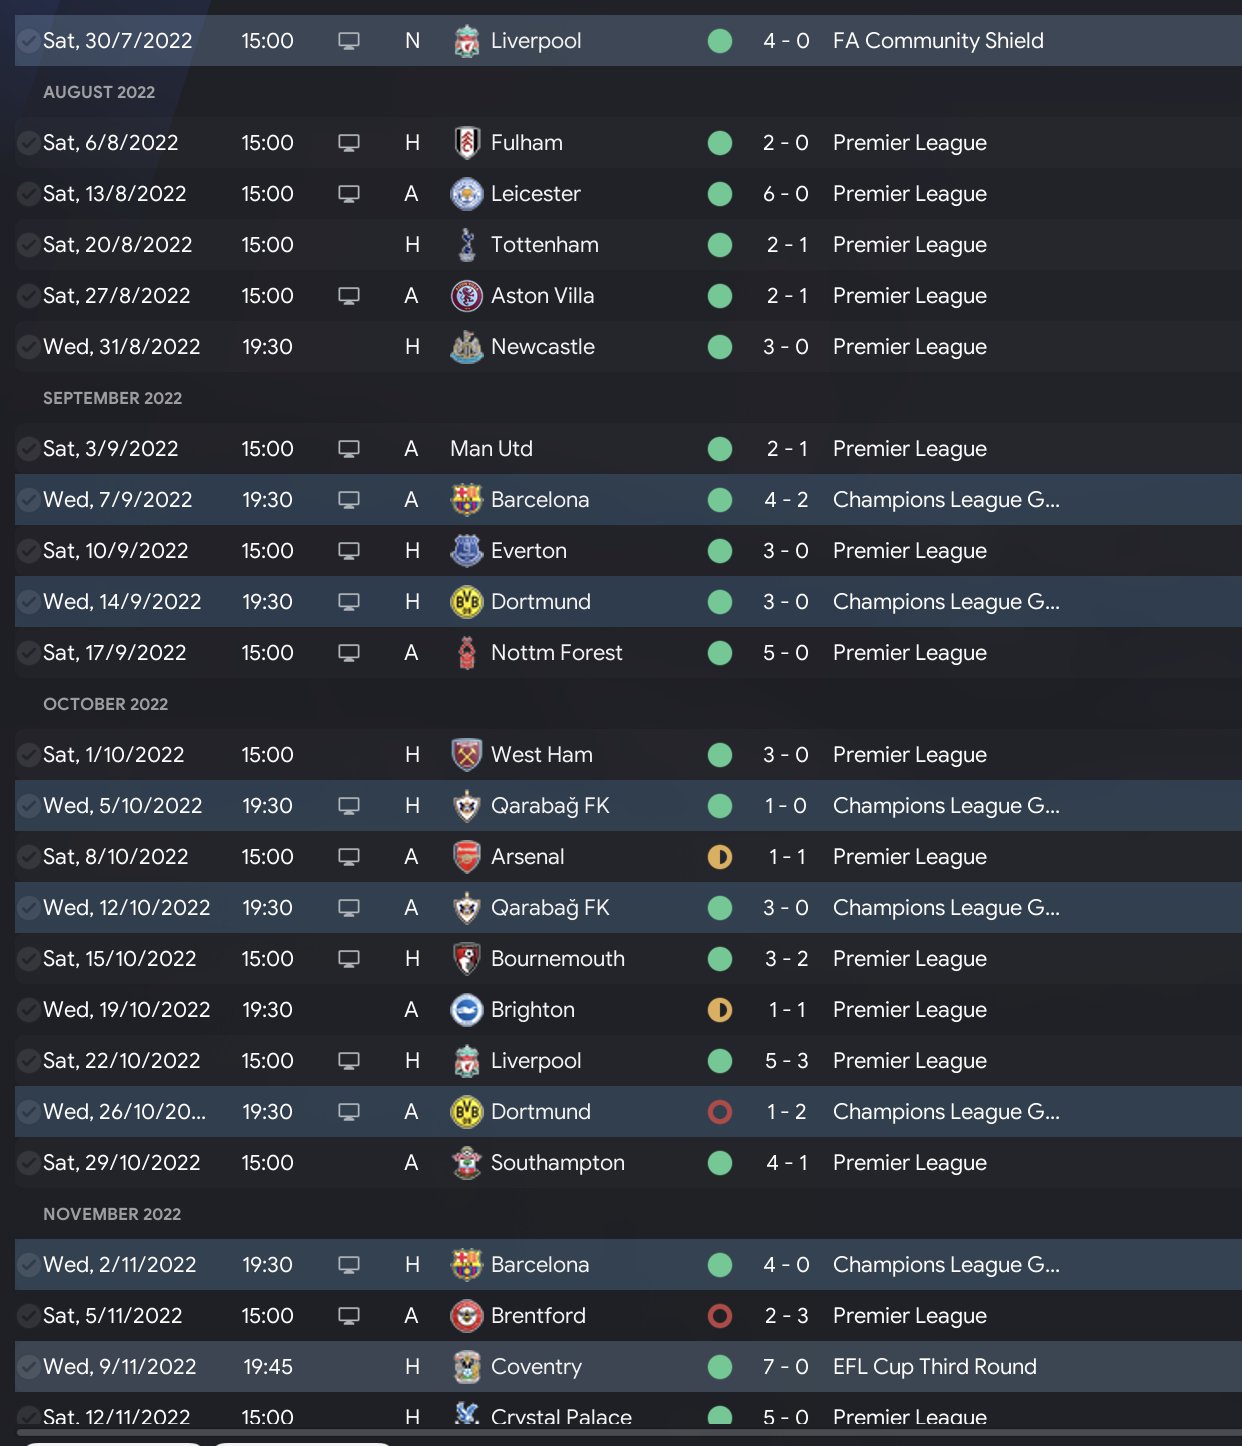Click the 6 - 0 score against Leicester
Screen dimensions: 1242x1446
[785, 194]
